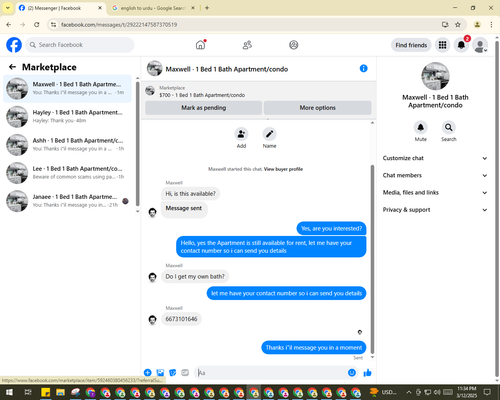This screenshot has width=500, height=400.
Task: Open Sticky Notes from taskbar
Action: [45, 392]
